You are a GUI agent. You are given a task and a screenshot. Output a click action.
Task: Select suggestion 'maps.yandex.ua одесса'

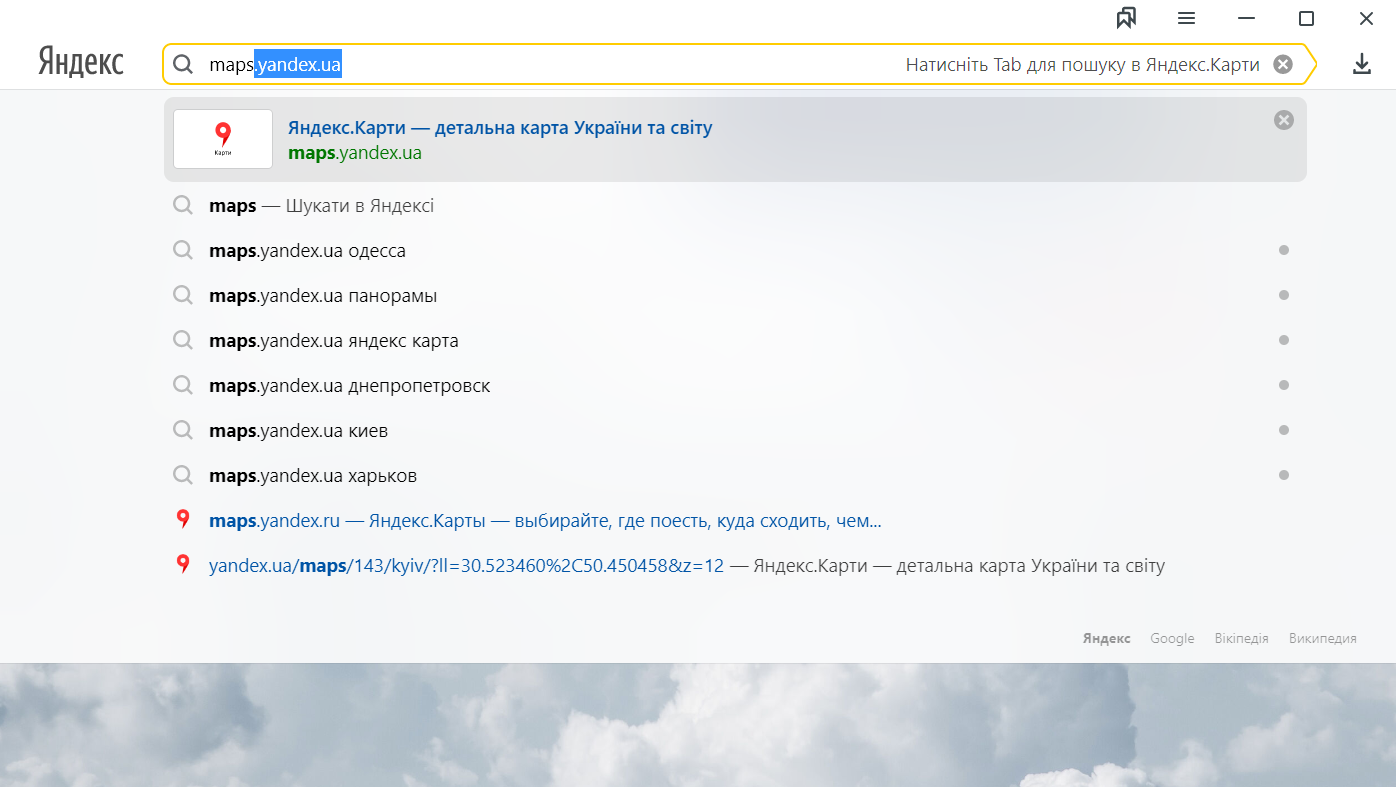coord(735,251)
